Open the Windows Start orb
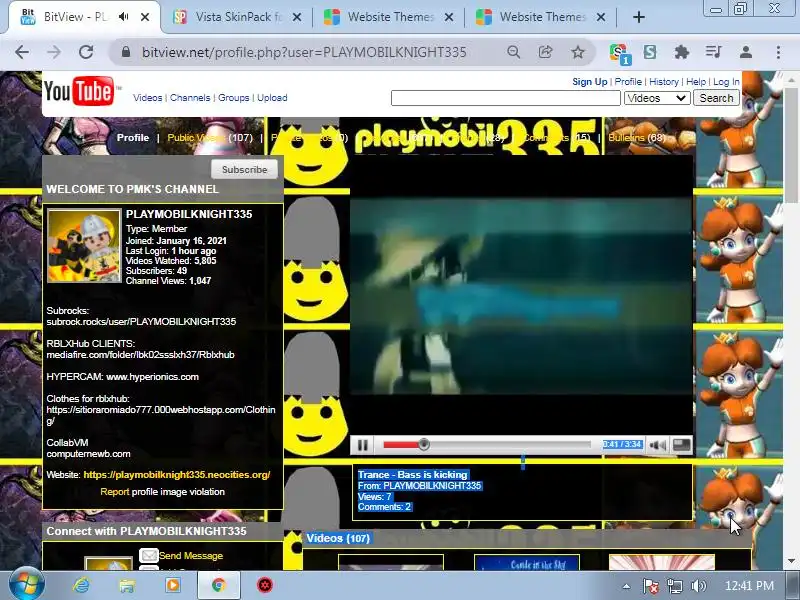 click(27, 585)
